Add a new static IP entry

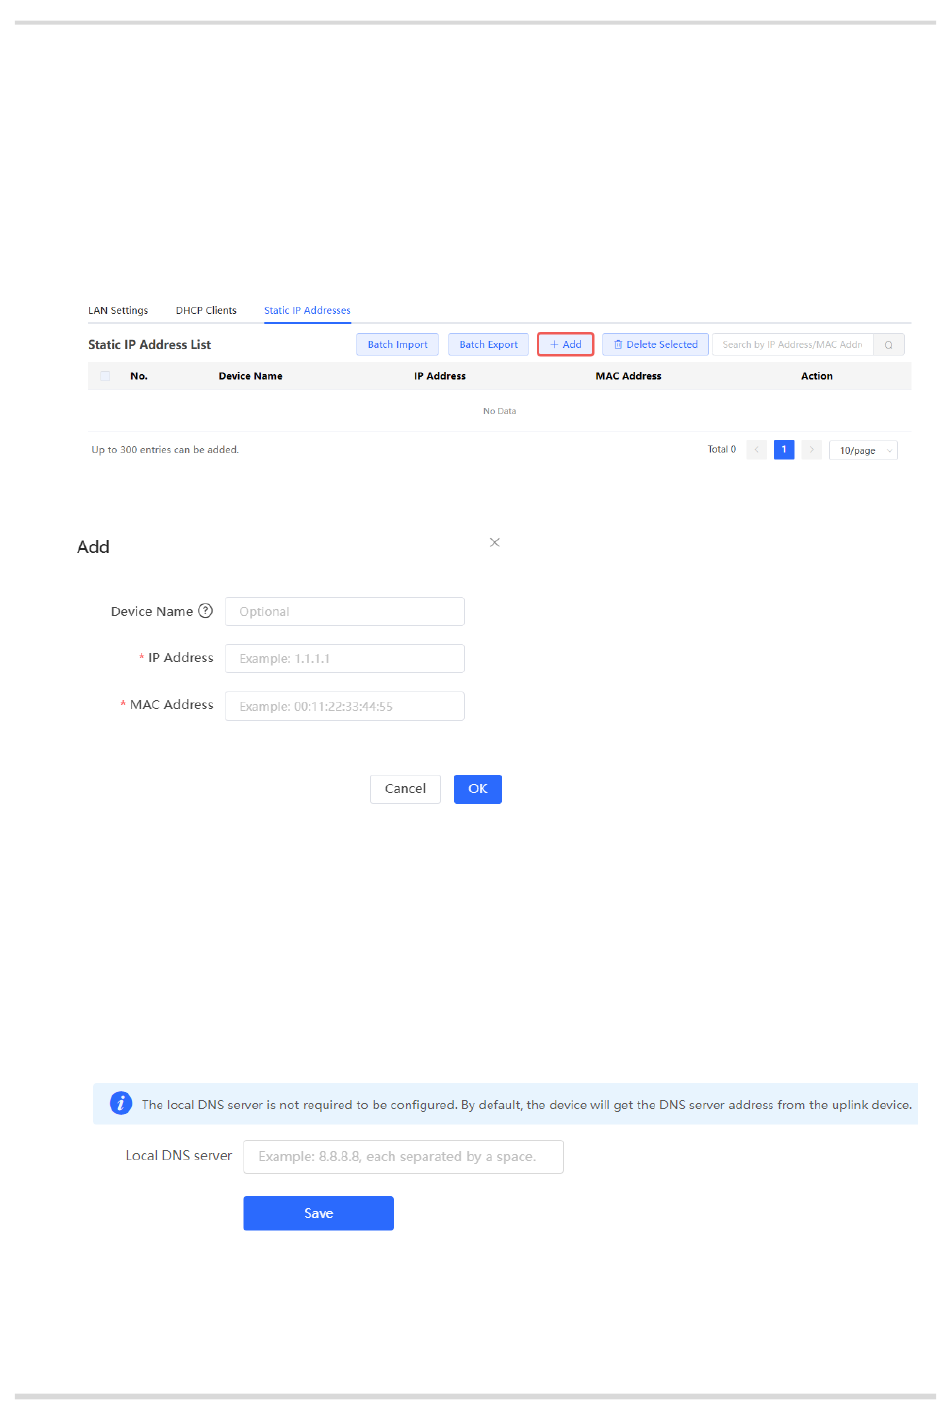566,344
